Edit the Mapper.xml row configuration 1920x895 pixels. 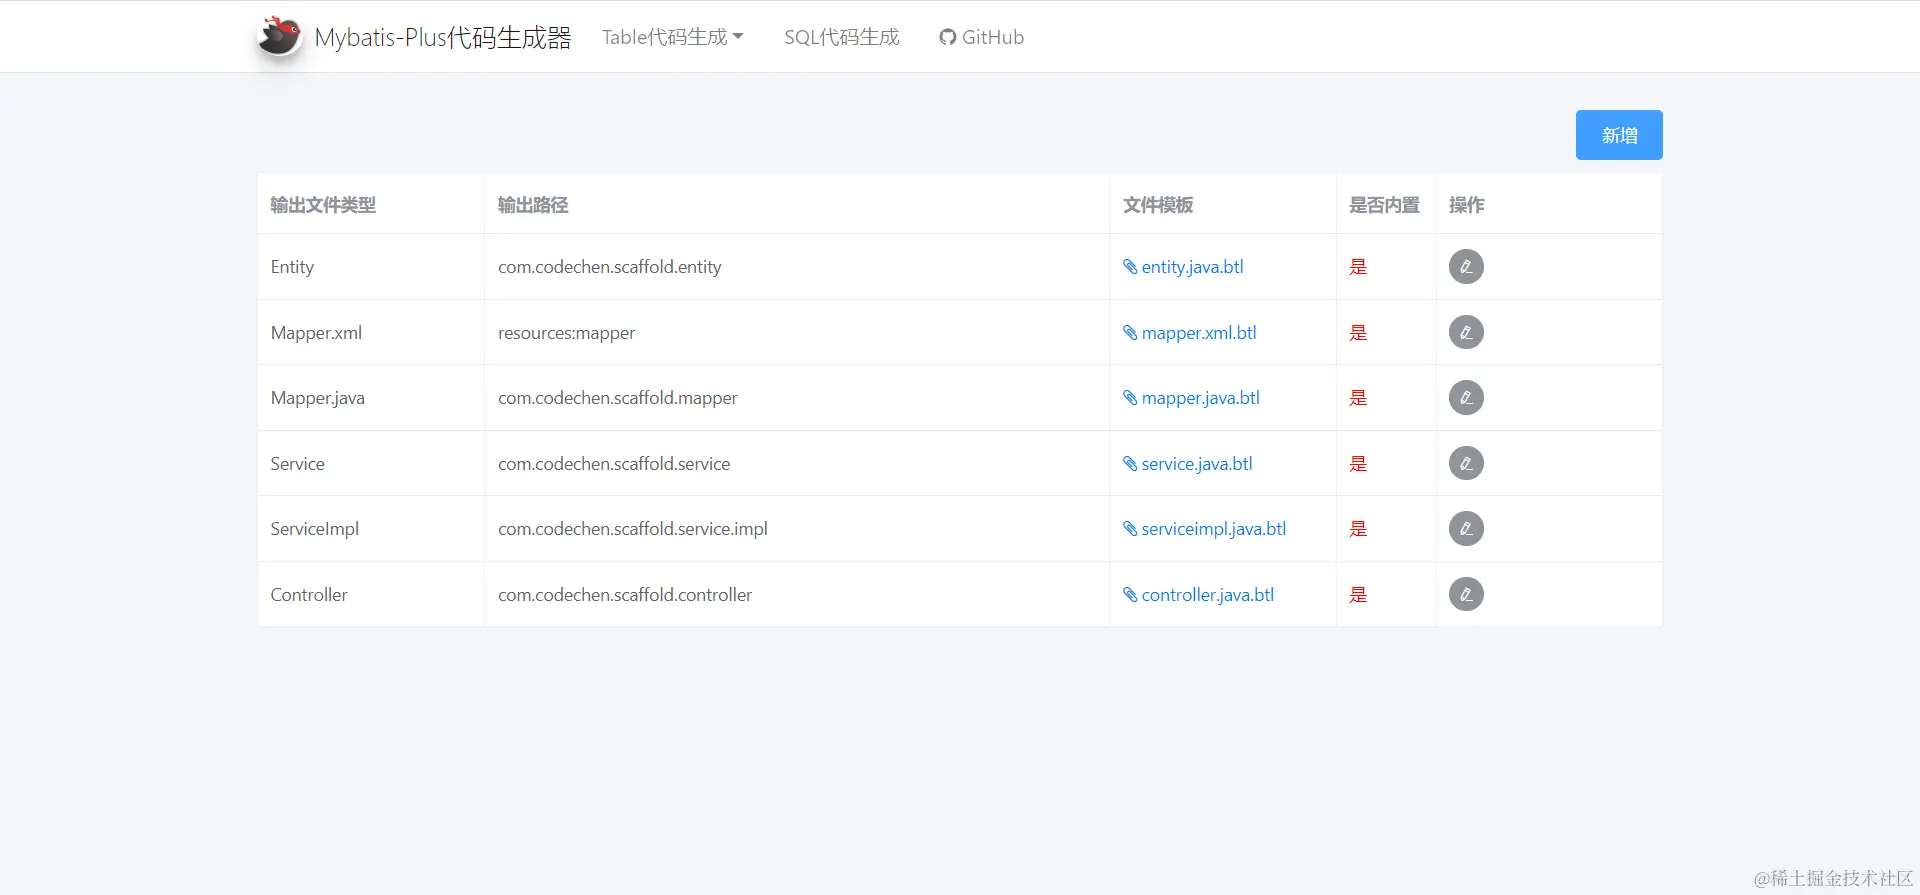point(1466,332)
